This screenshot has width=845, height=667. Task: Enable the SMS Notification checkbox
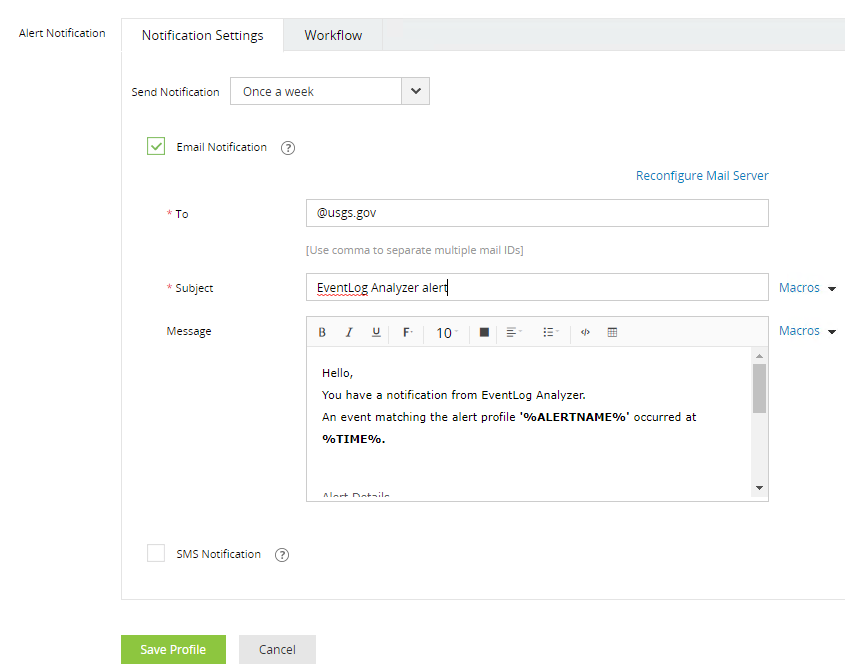tap(156, 553)
